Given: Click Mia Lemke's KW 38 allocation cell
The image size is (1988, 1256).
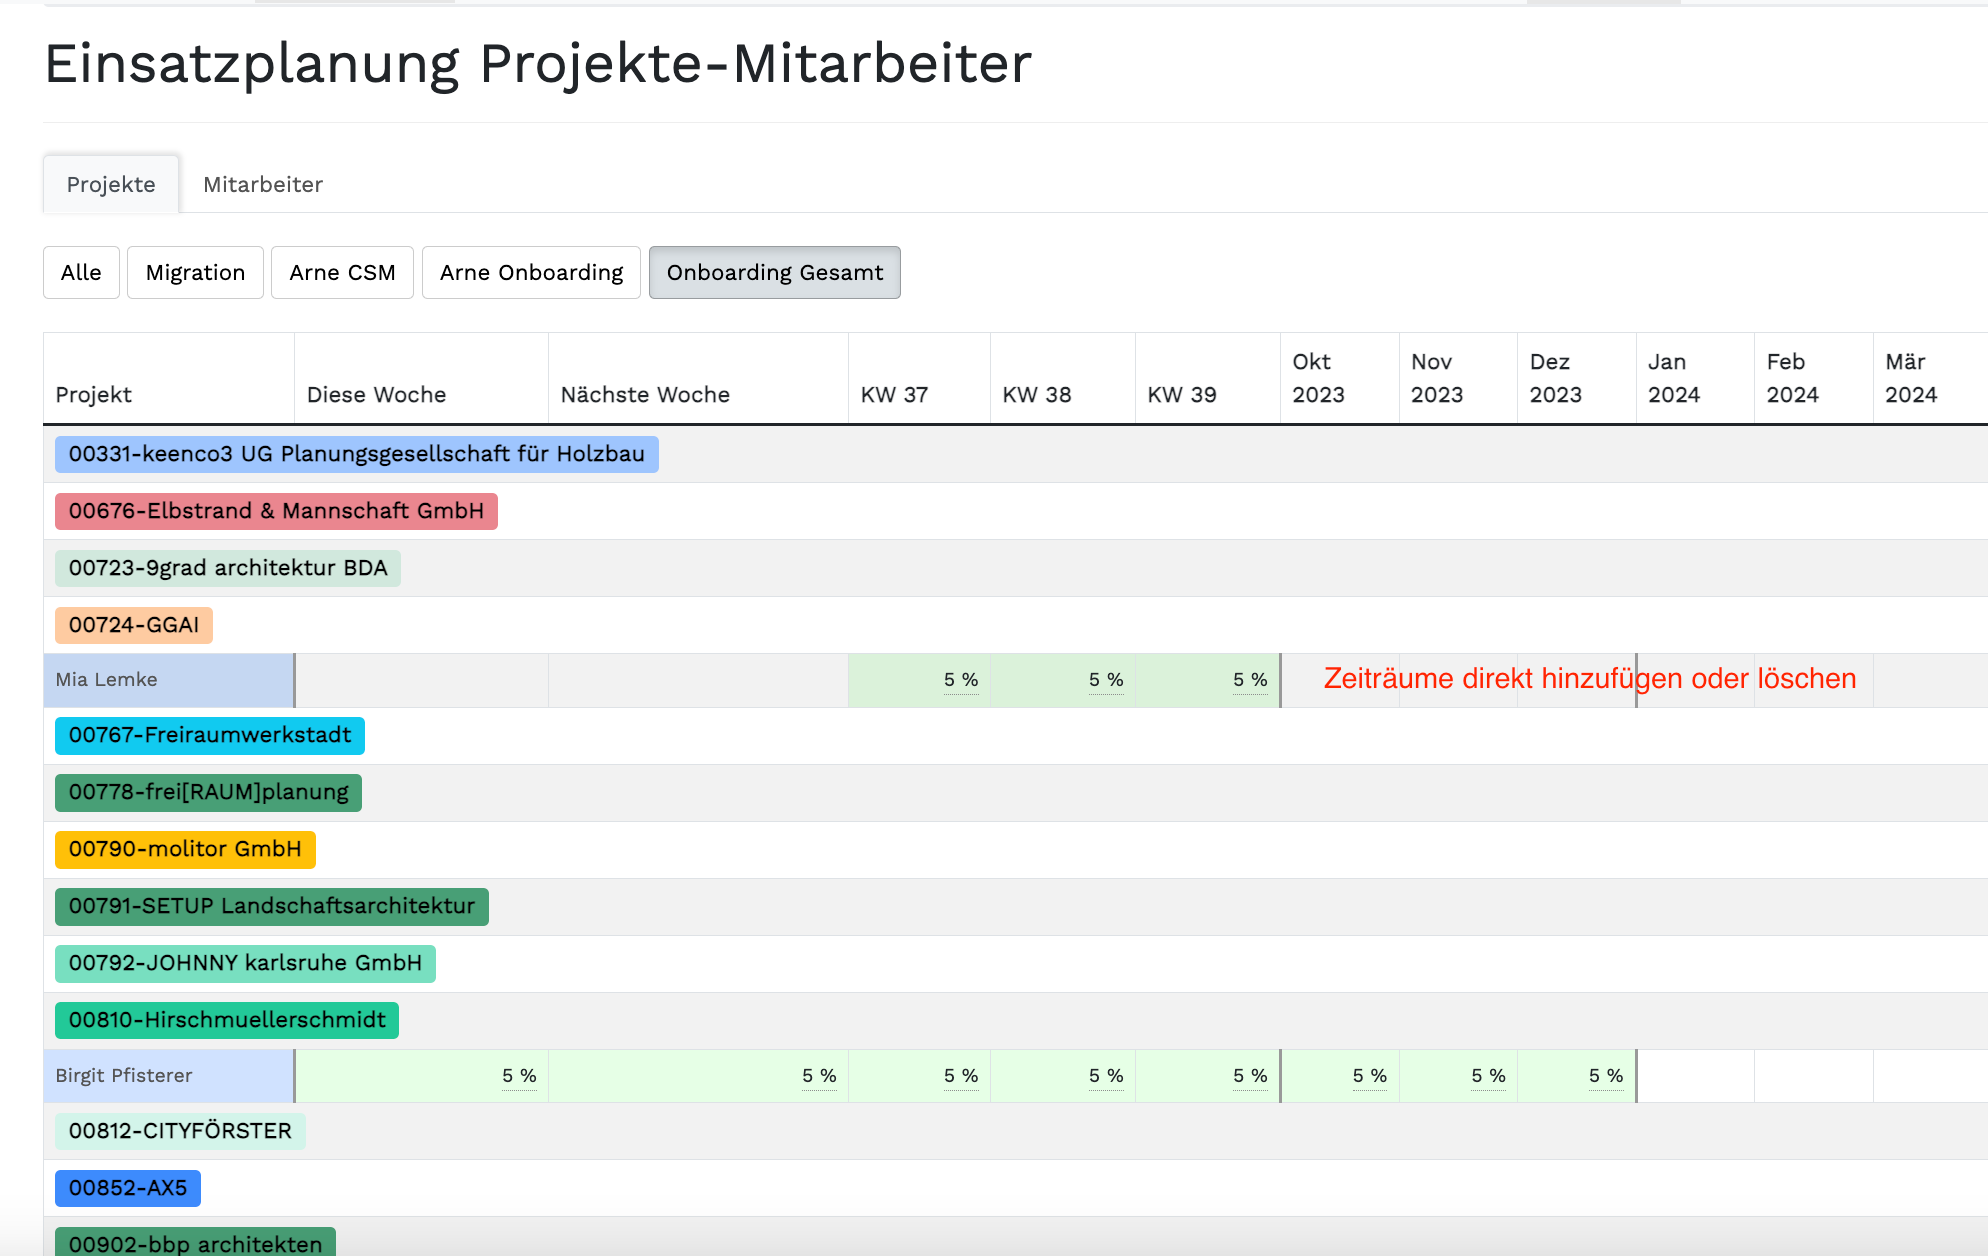Looking at the screenshot, I should 1063,680.
